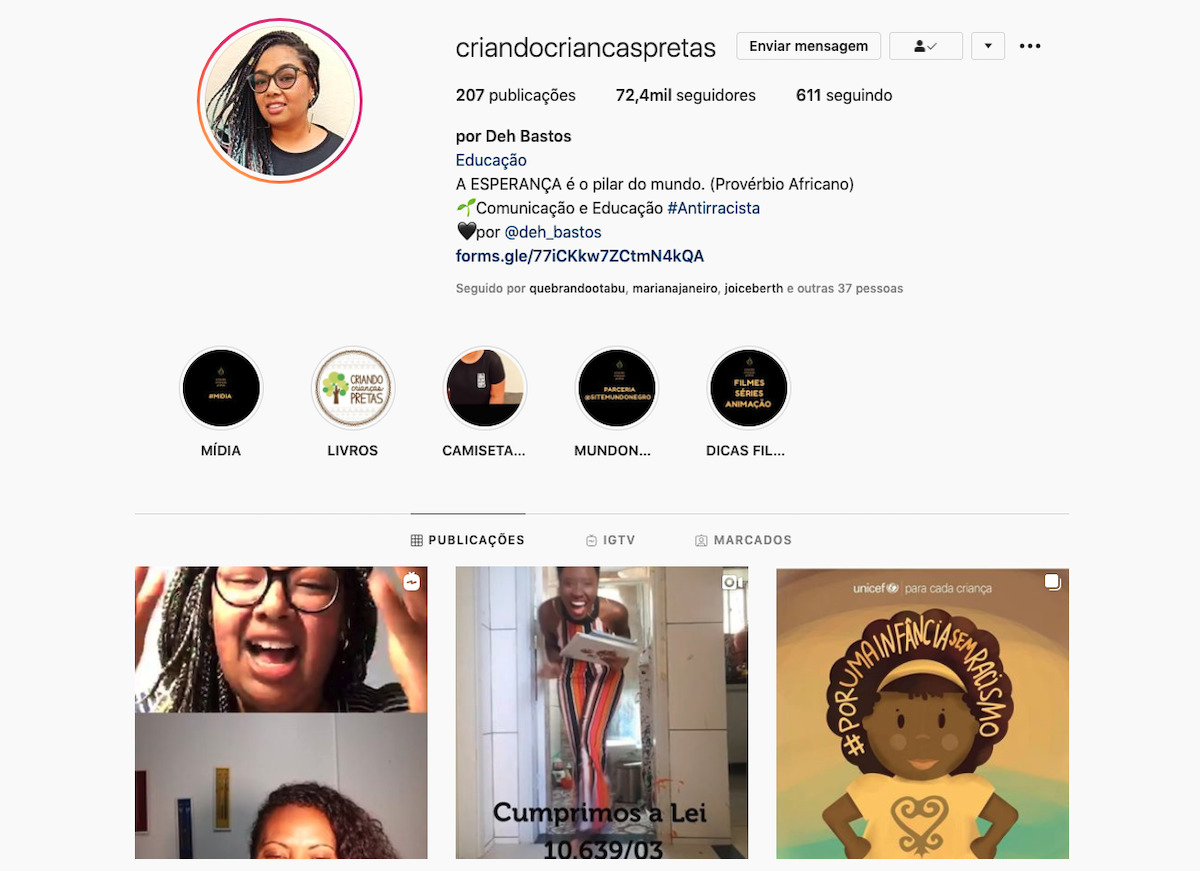Open the DICAS FIL... highlight circle
1200x871 pixels.
pos(748,388)
